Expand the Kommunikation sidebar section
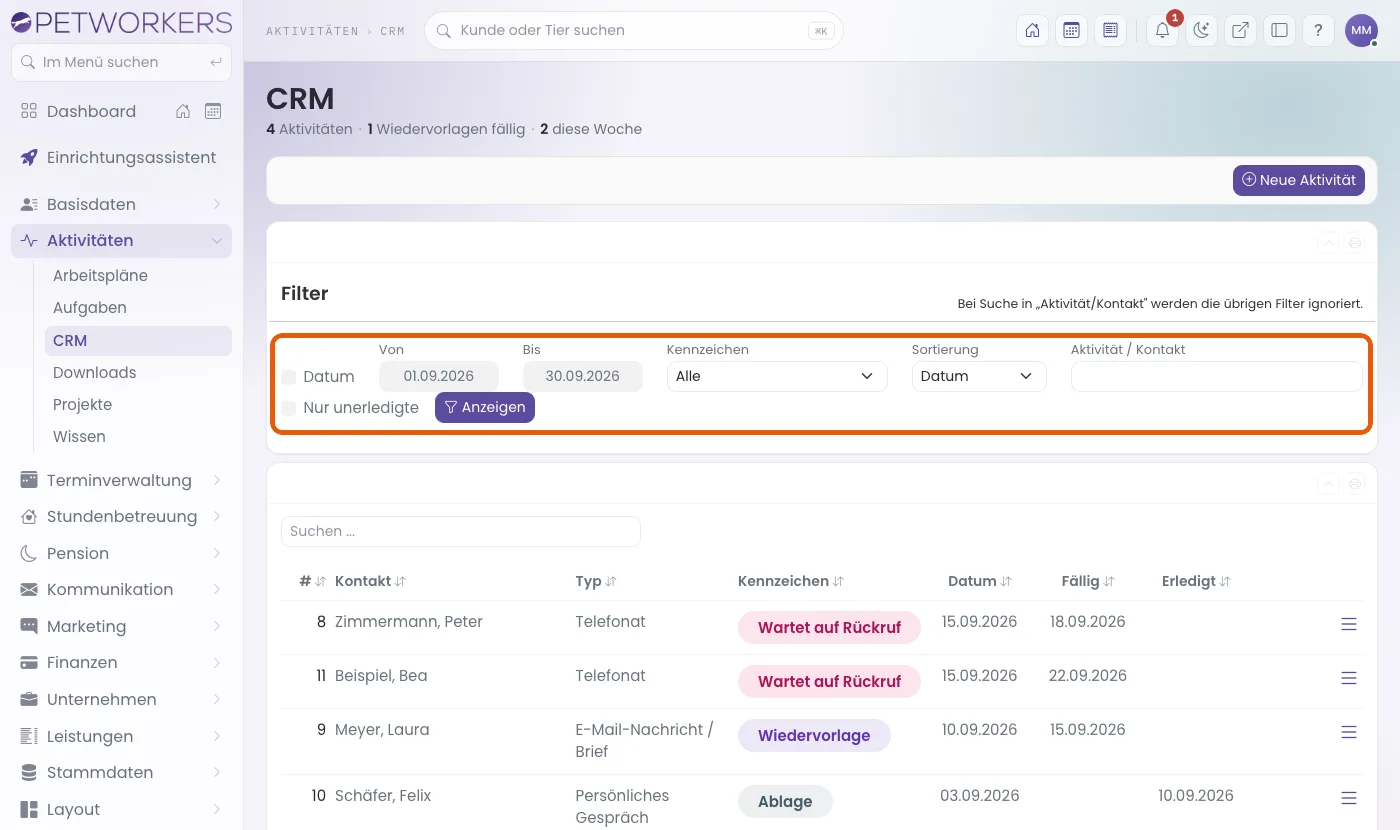Screen dimensions: 1400x830 coord(121,589)
